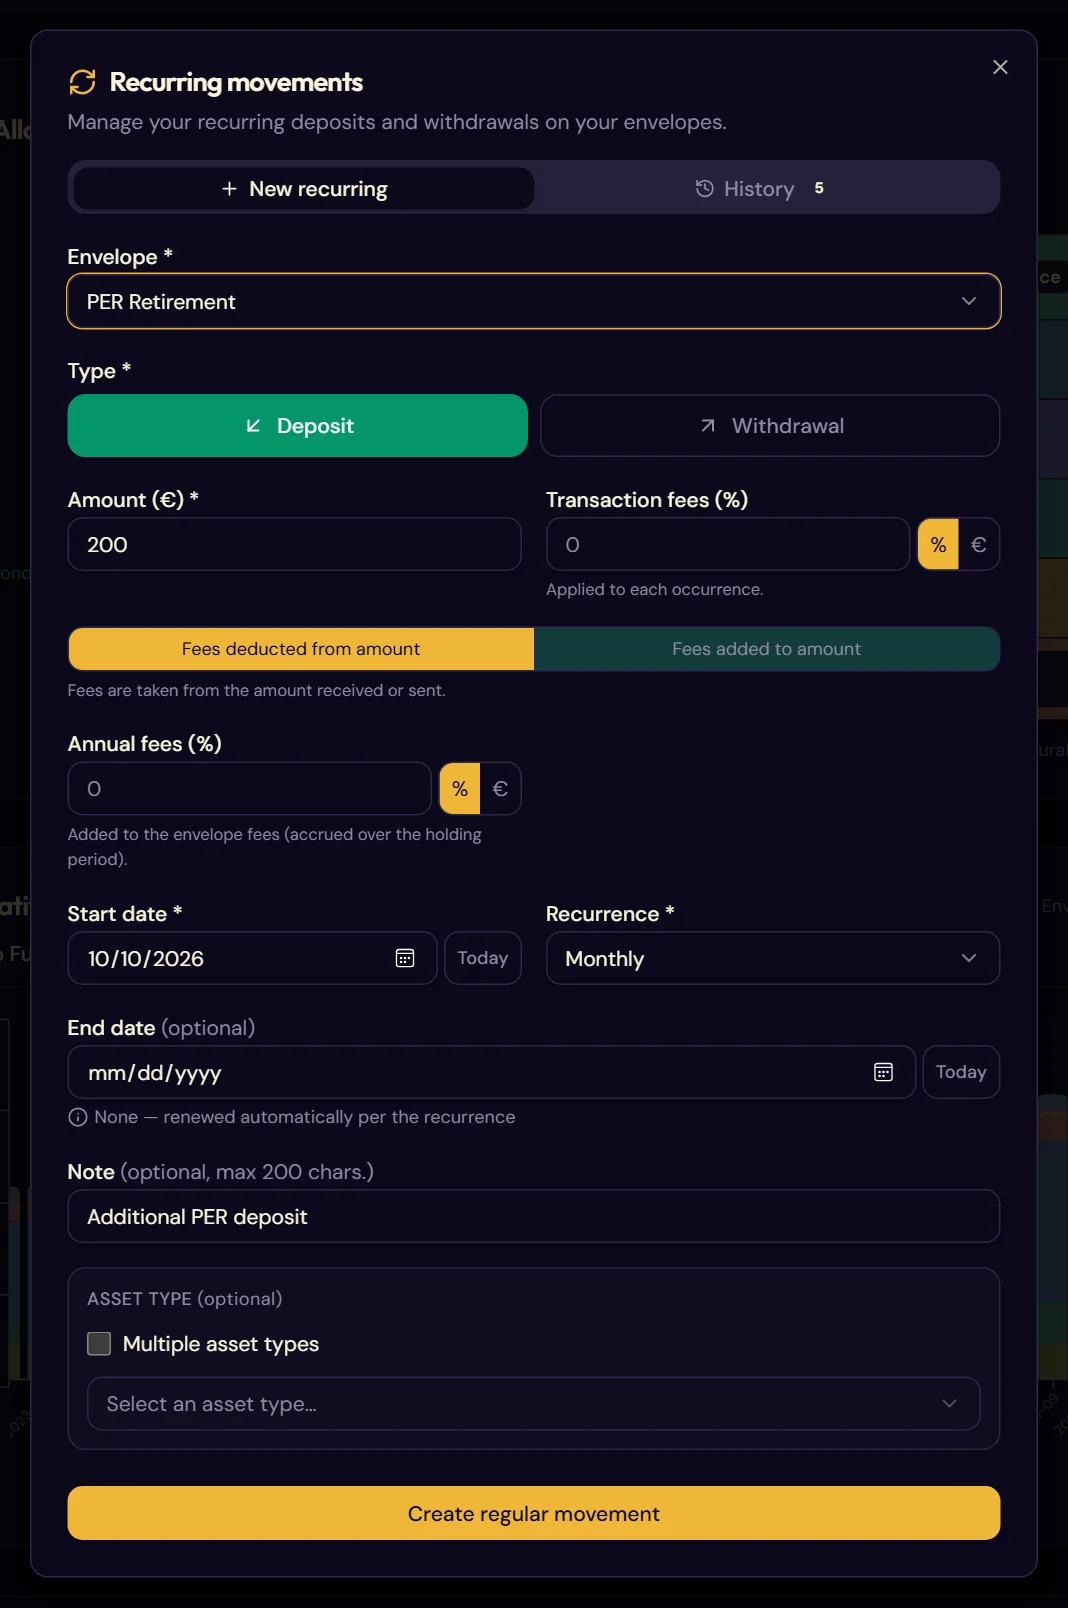Switch Annual fees unit to euro
The width and height of the screenshot is (1068, 1608).
(500, 789)
